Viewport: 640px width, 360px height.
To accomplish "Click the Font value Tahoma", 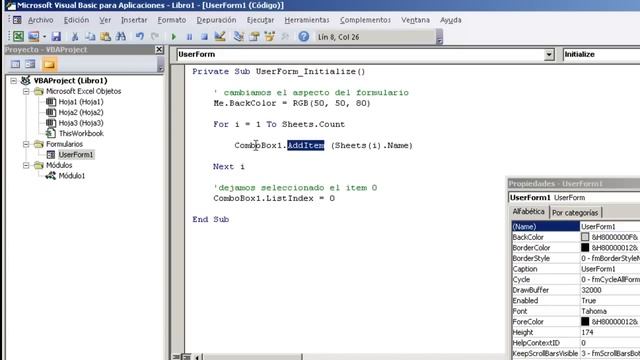I will pos(594,311).
